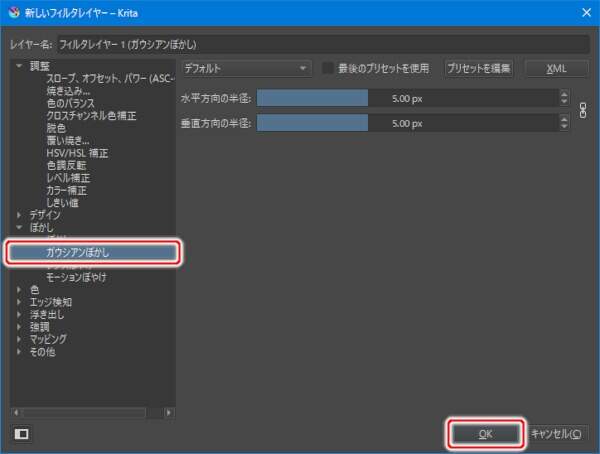
Task: Click the その他 category label
Action: coord(42,352)
